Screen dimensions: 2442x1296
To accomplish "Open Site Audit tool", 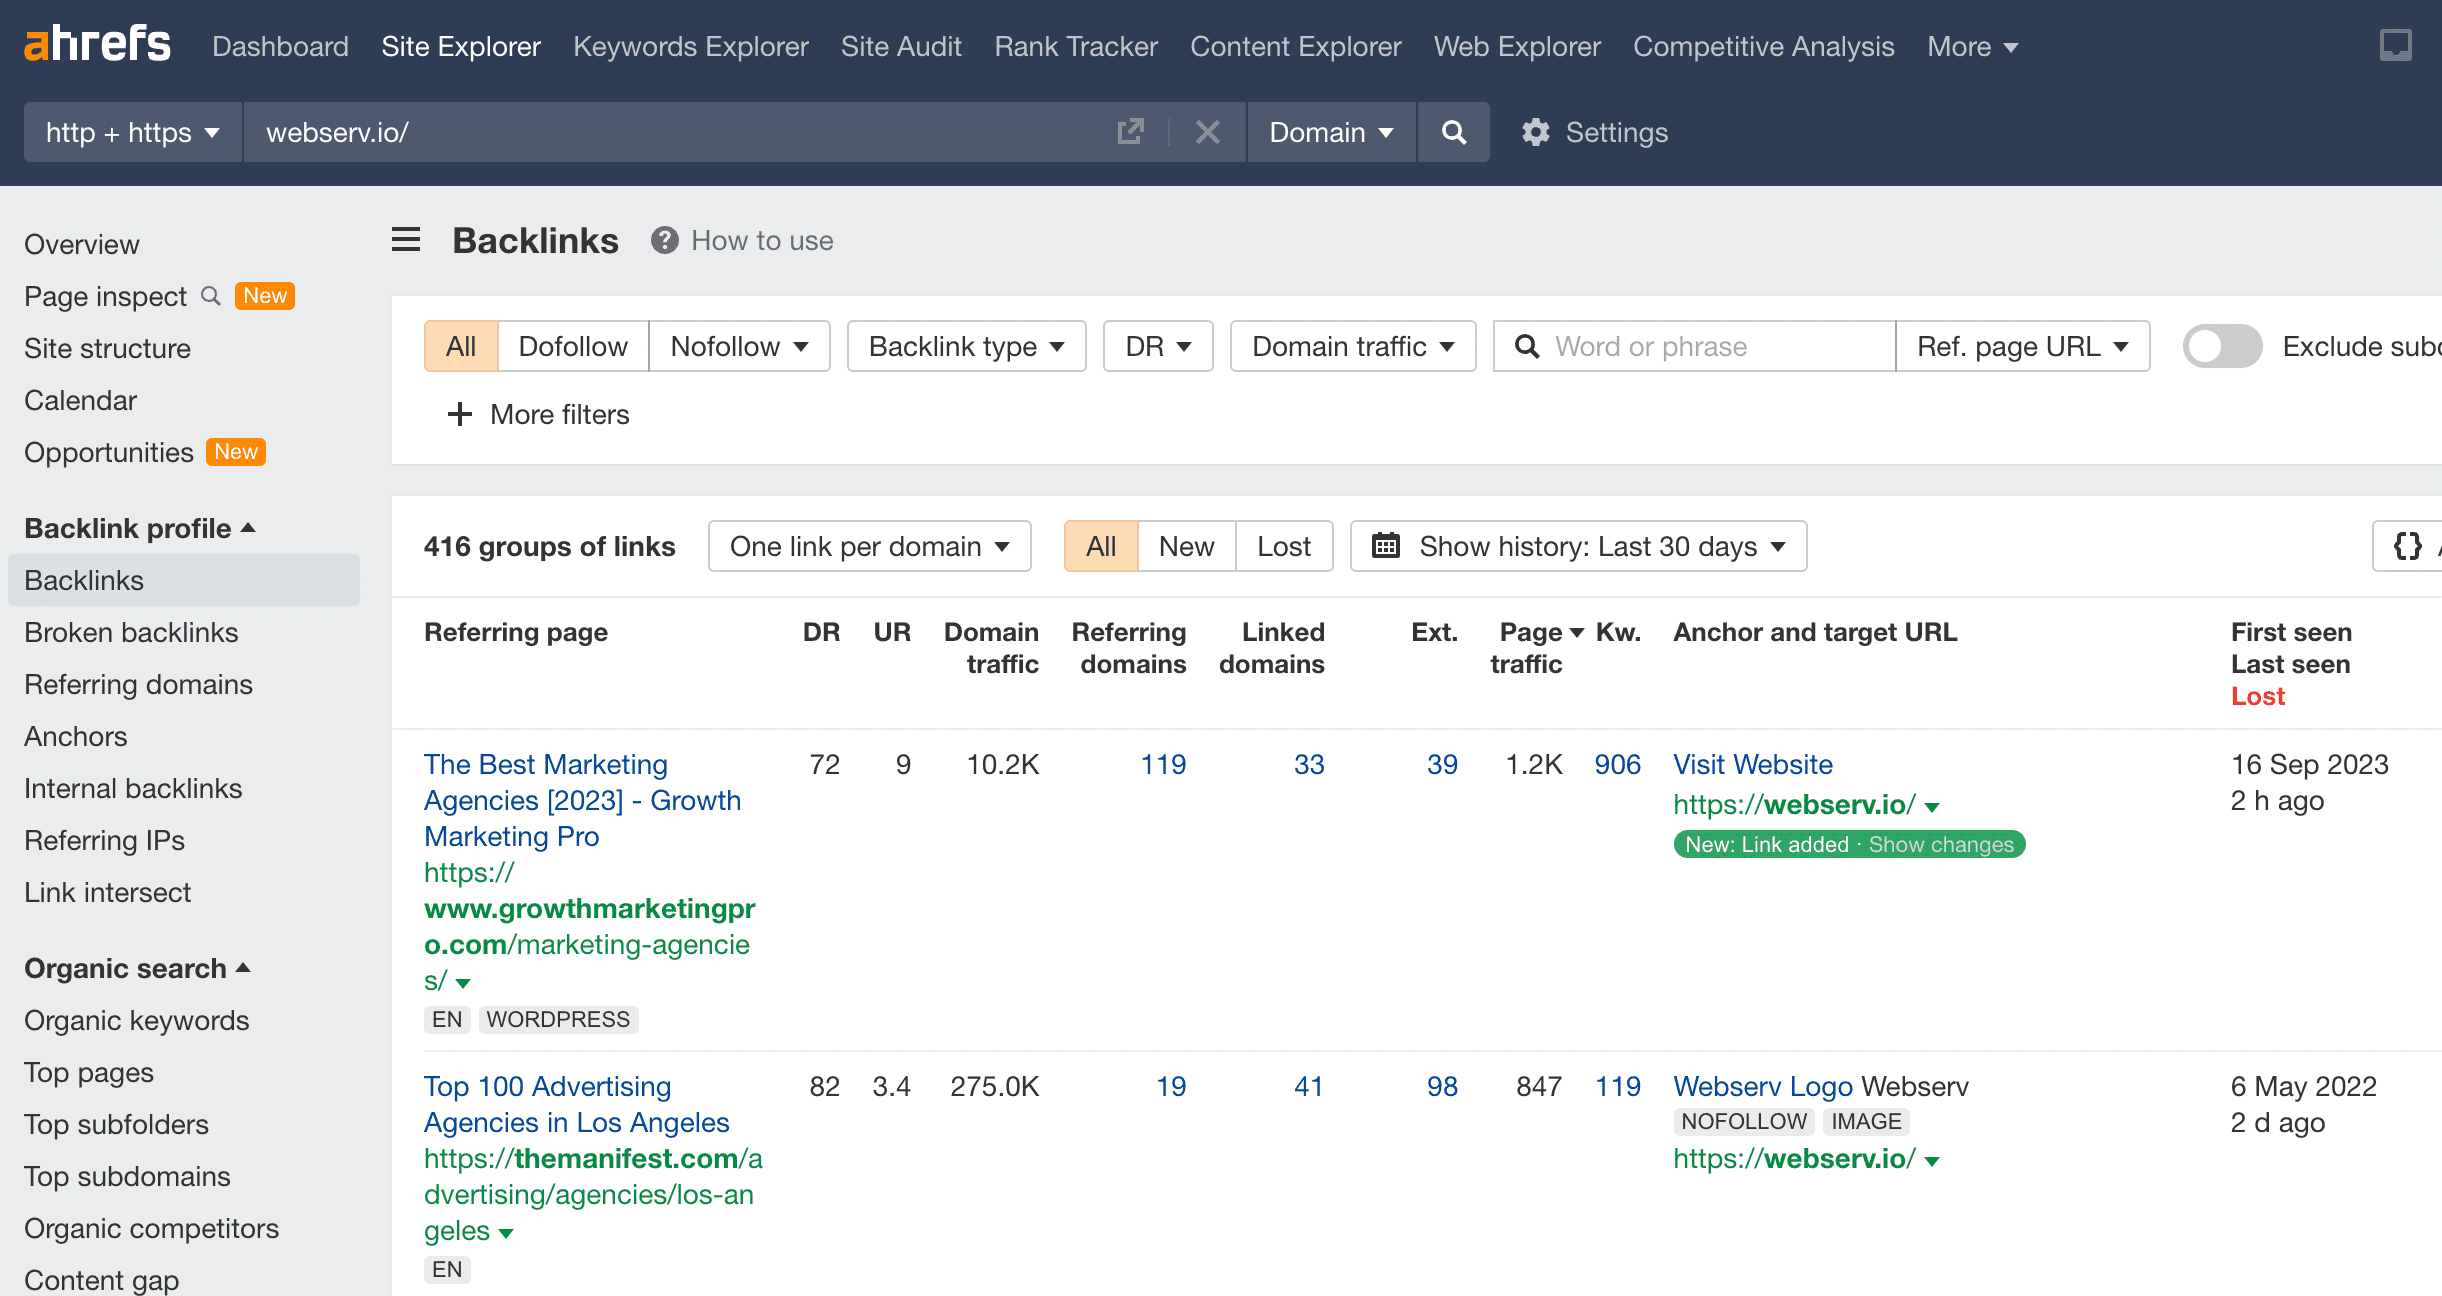I will tap(900, 45).
